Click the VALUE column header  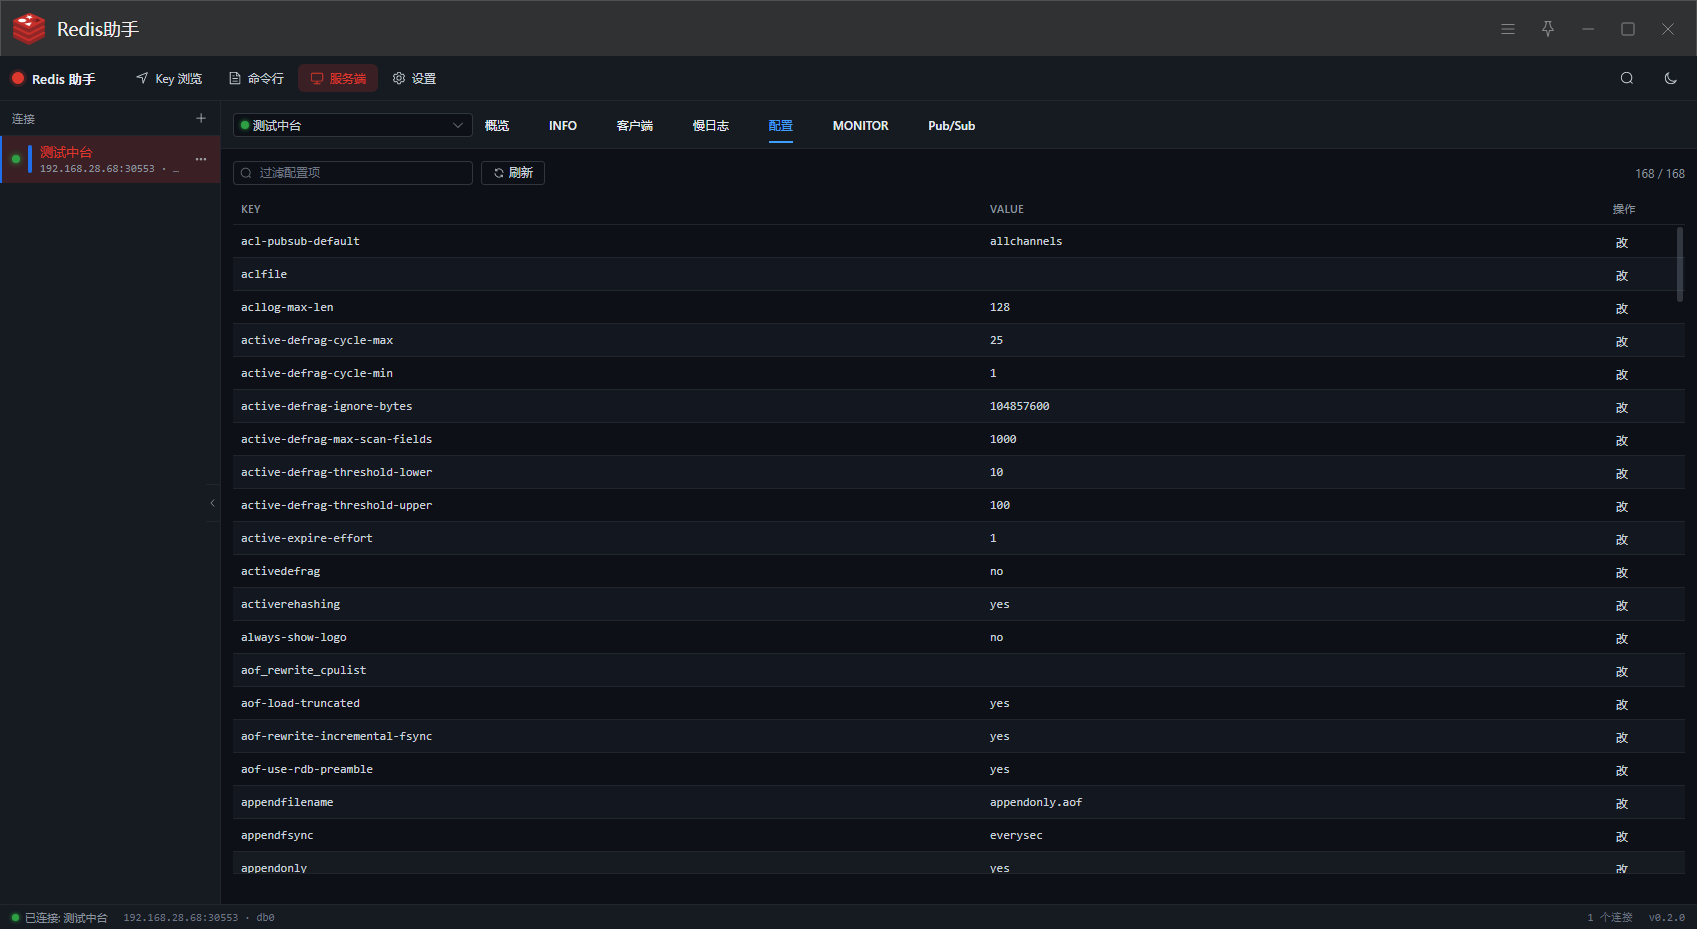(1007, 209)
